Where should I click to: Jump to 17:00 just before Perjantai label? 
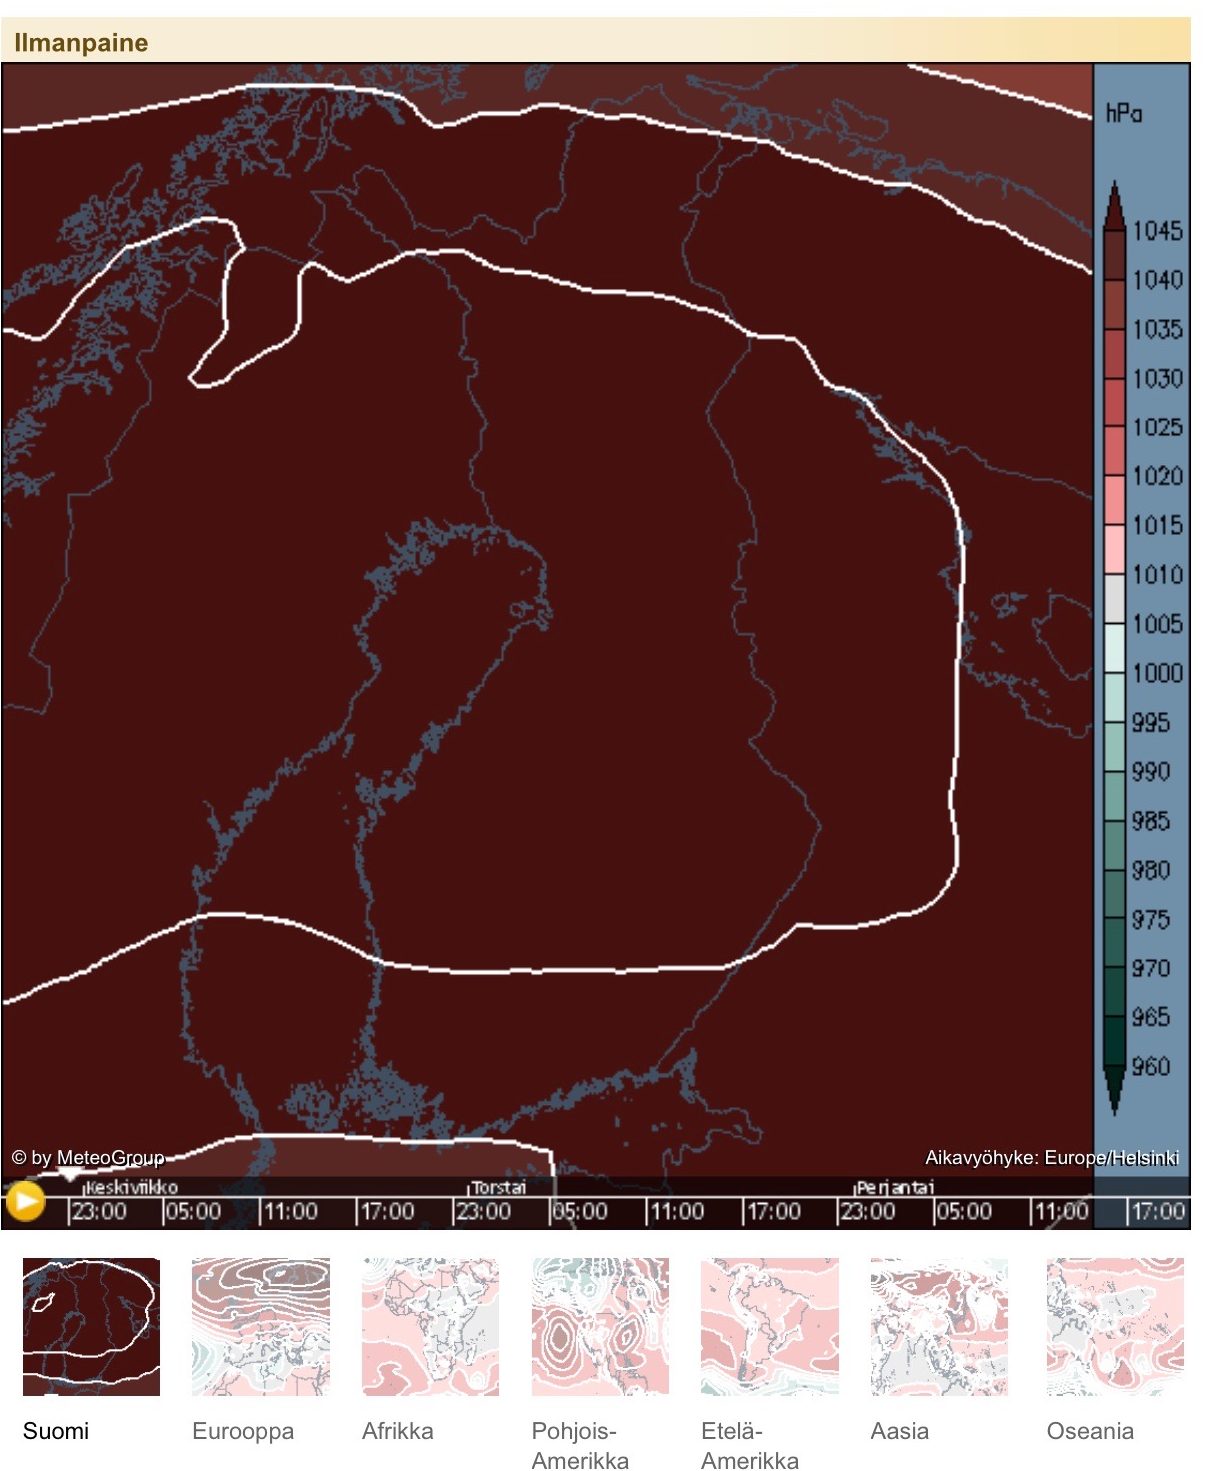click(773, 1211)
